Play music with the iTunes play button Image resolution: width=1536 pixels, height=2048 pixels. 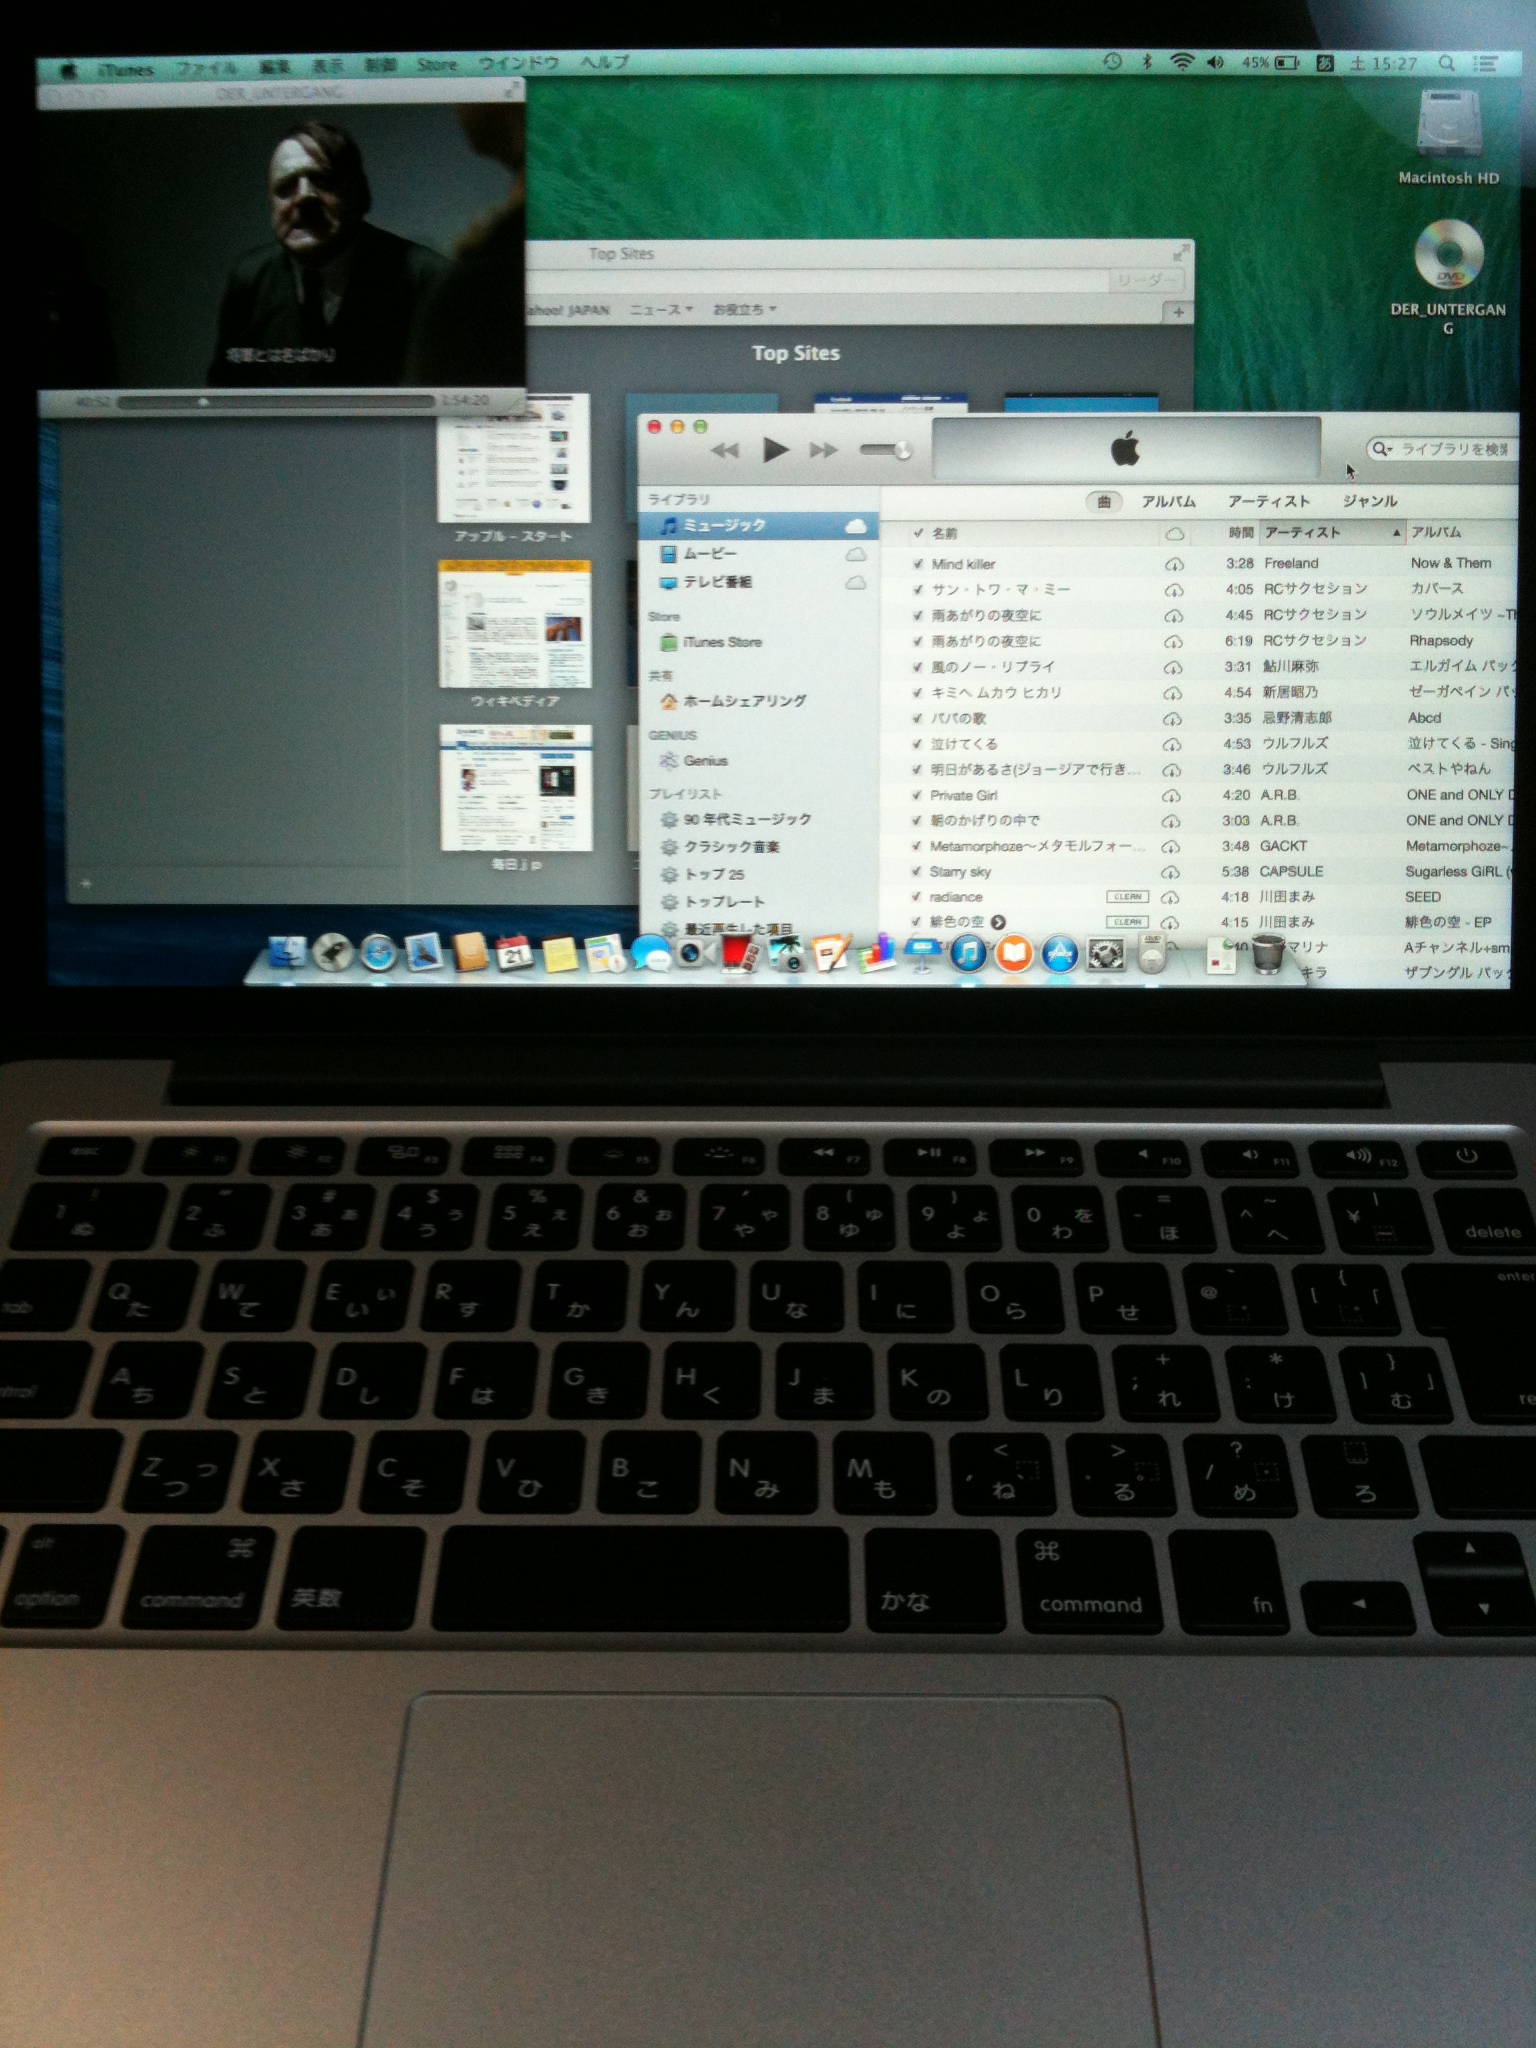click(775, 450)
